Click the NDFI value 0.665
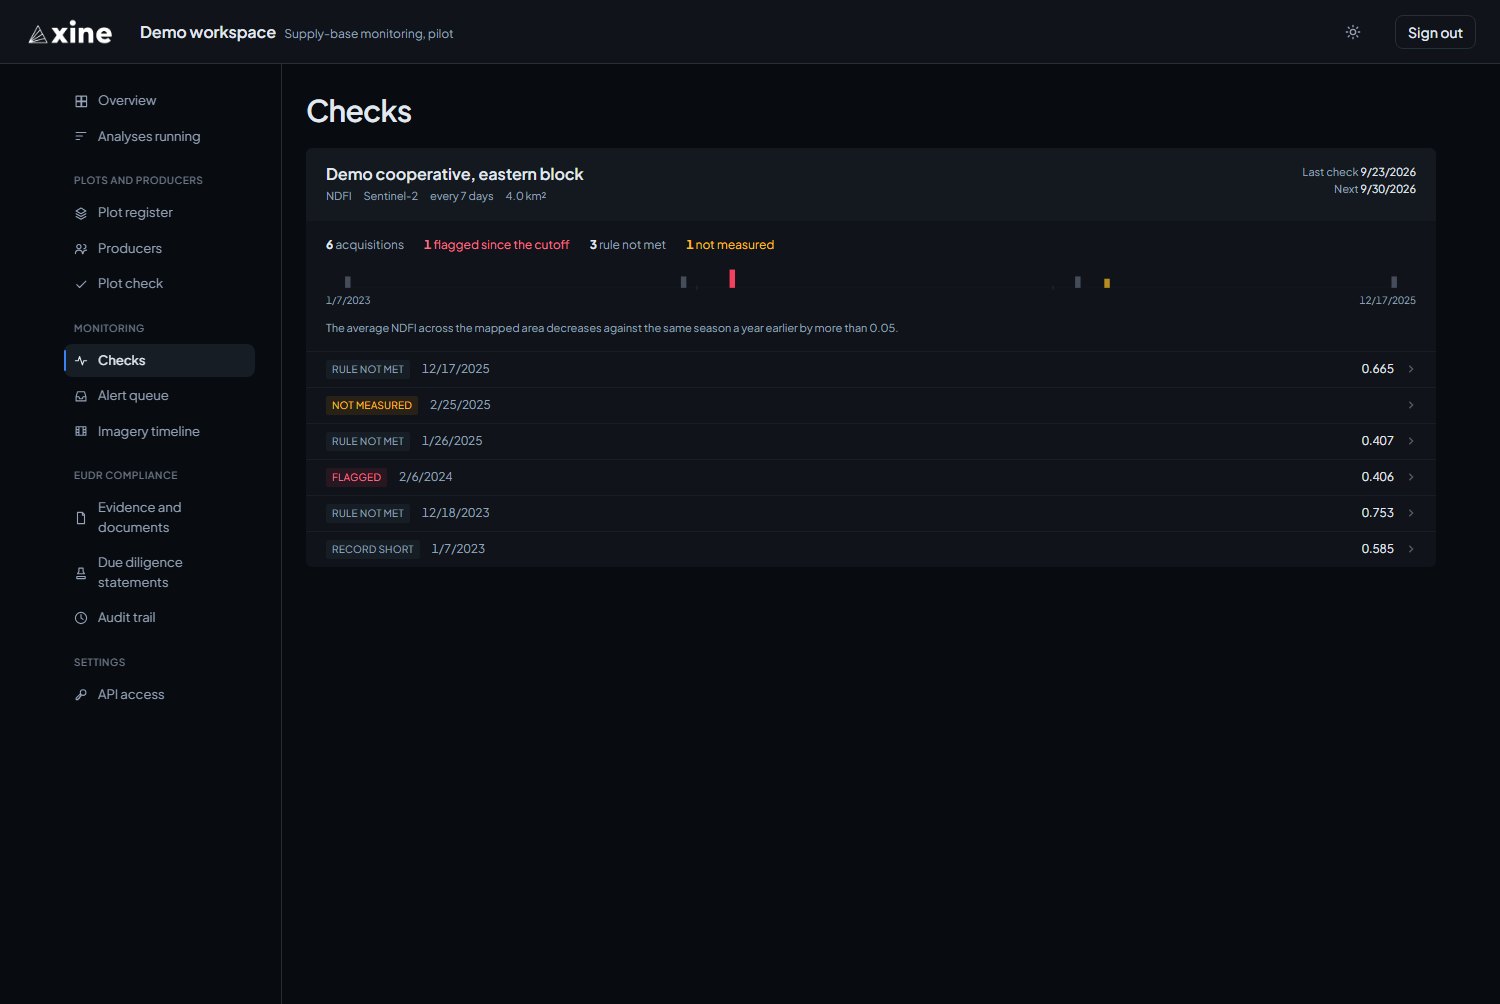Image resolution: width=1500 pixels, height=1004 pixels. pyautogui.click(x=1377, y=369)
